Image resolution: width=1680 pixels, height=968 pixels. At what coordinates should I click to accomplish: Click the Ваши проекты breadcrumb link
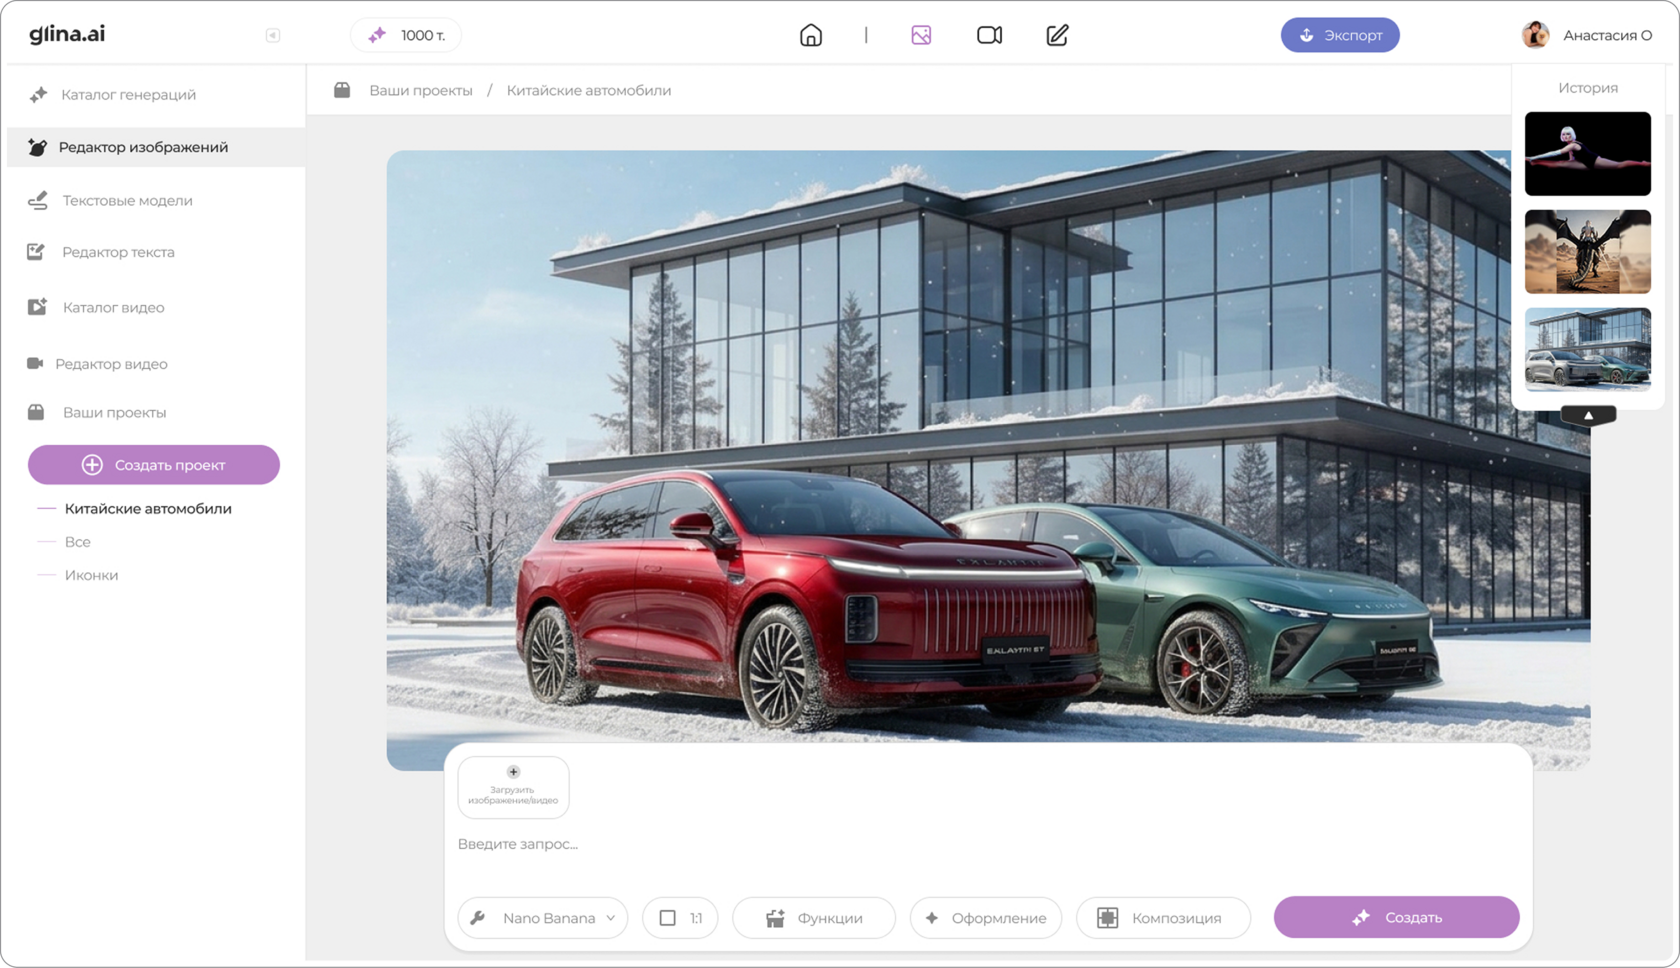[421, 91]
